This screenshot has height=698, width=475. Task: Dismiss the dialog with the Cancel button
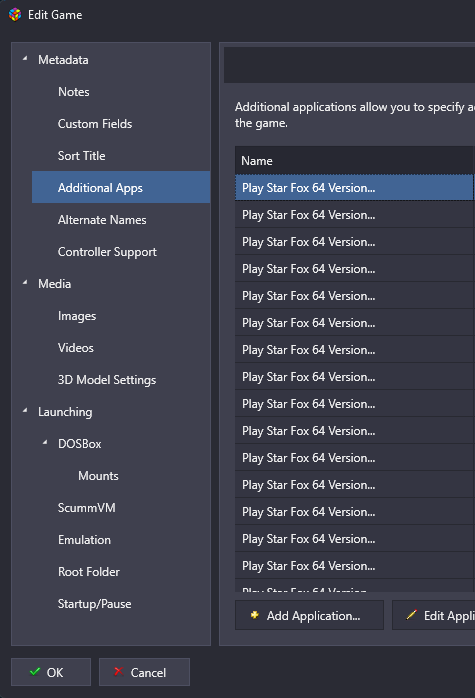144,672
